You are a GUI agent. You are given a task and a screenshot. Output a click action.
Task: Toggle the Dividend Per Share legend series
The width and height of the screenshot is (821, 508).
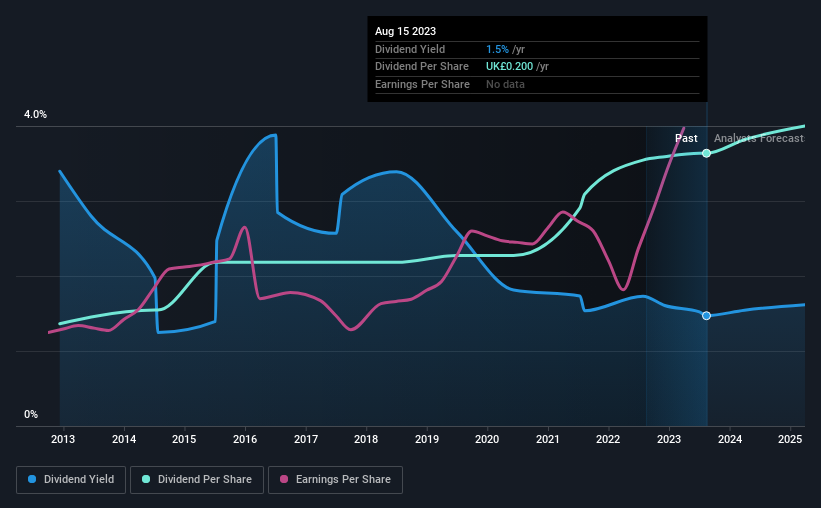[x=197, y=480]
